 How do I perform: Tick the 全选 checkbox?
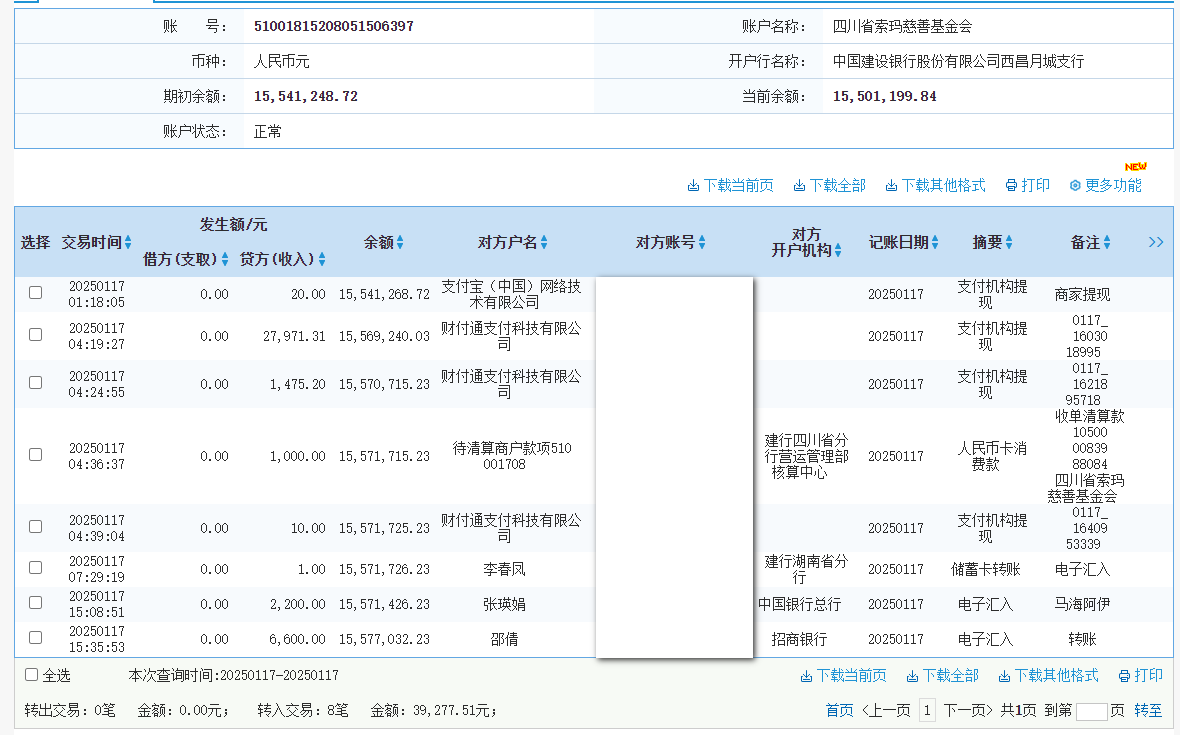pyautogui.click(x=32, y=675)
